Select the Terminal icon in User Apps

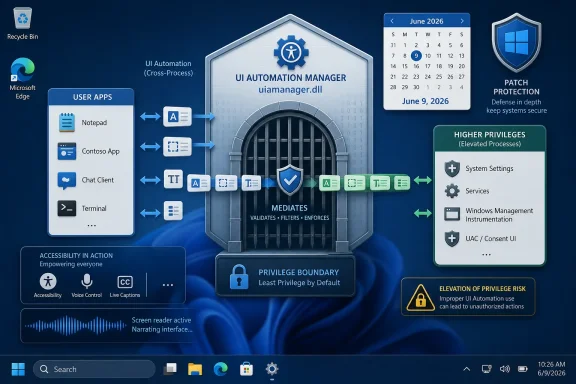(67, 208)
